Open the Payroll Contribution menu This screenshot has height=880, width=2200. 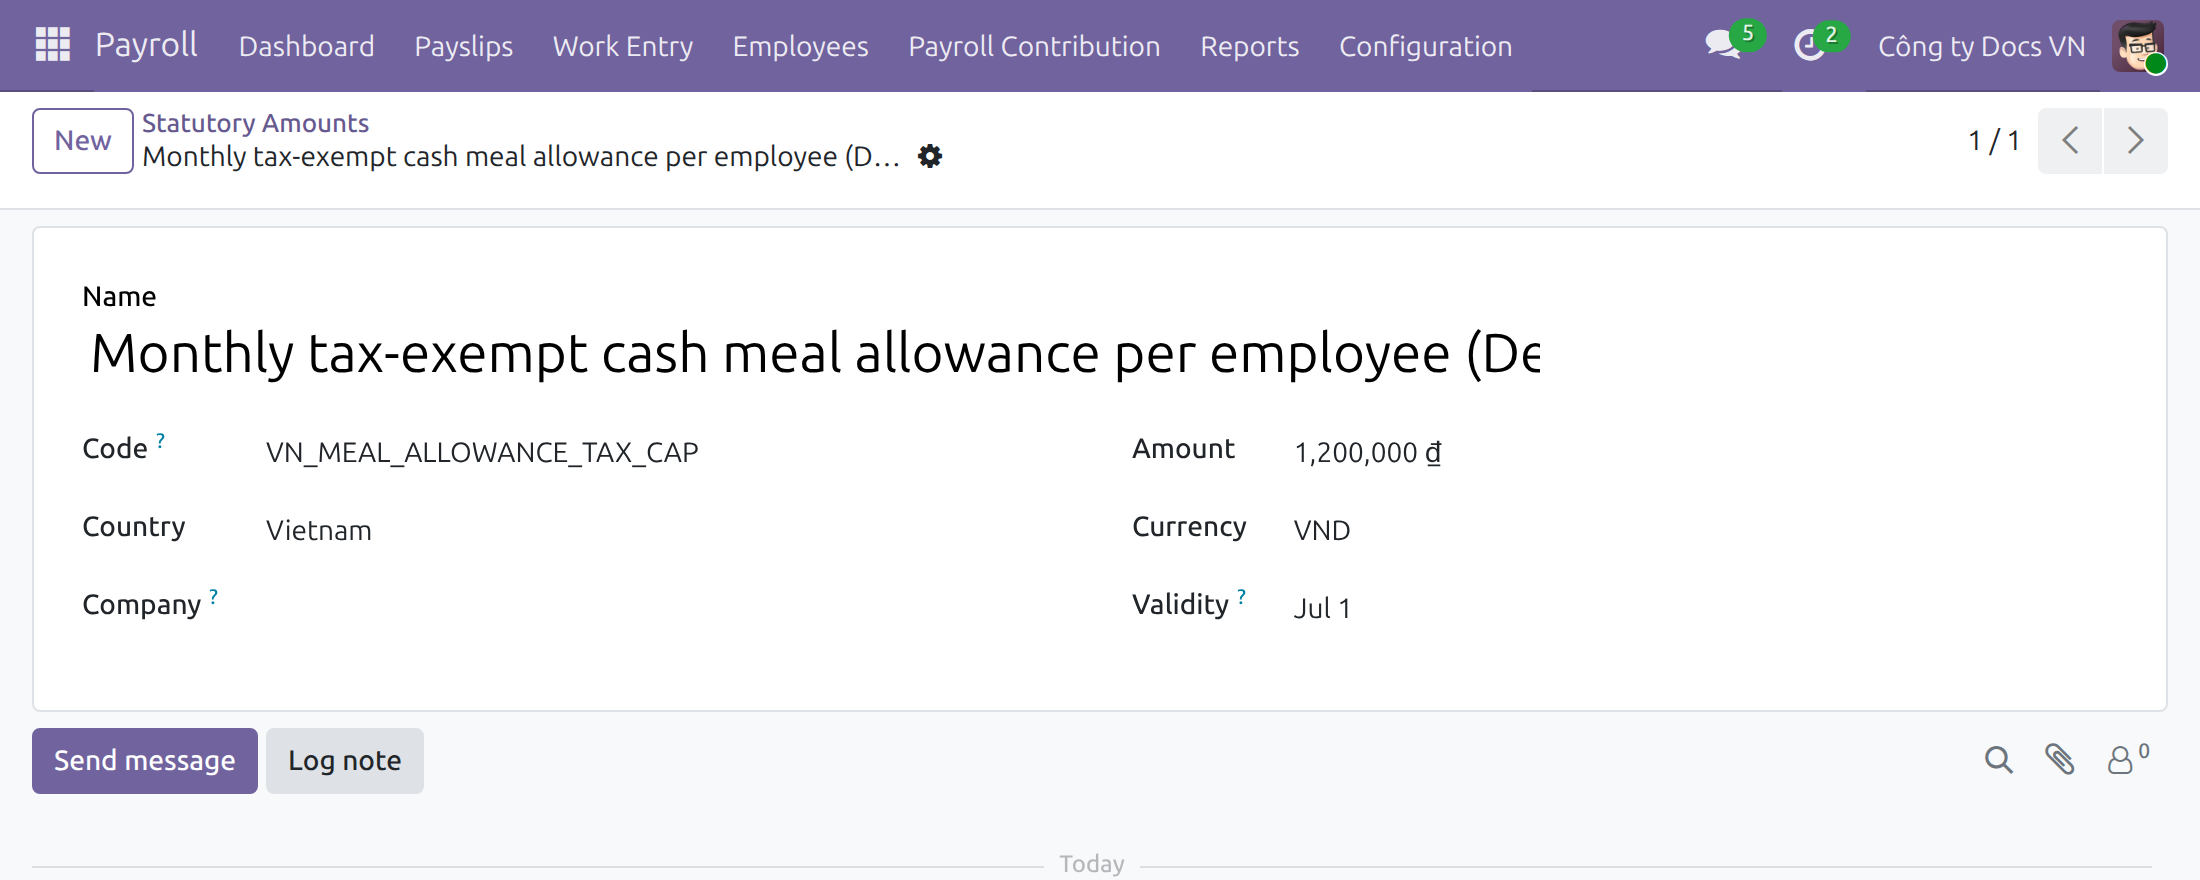click(x=1034, y=46)
